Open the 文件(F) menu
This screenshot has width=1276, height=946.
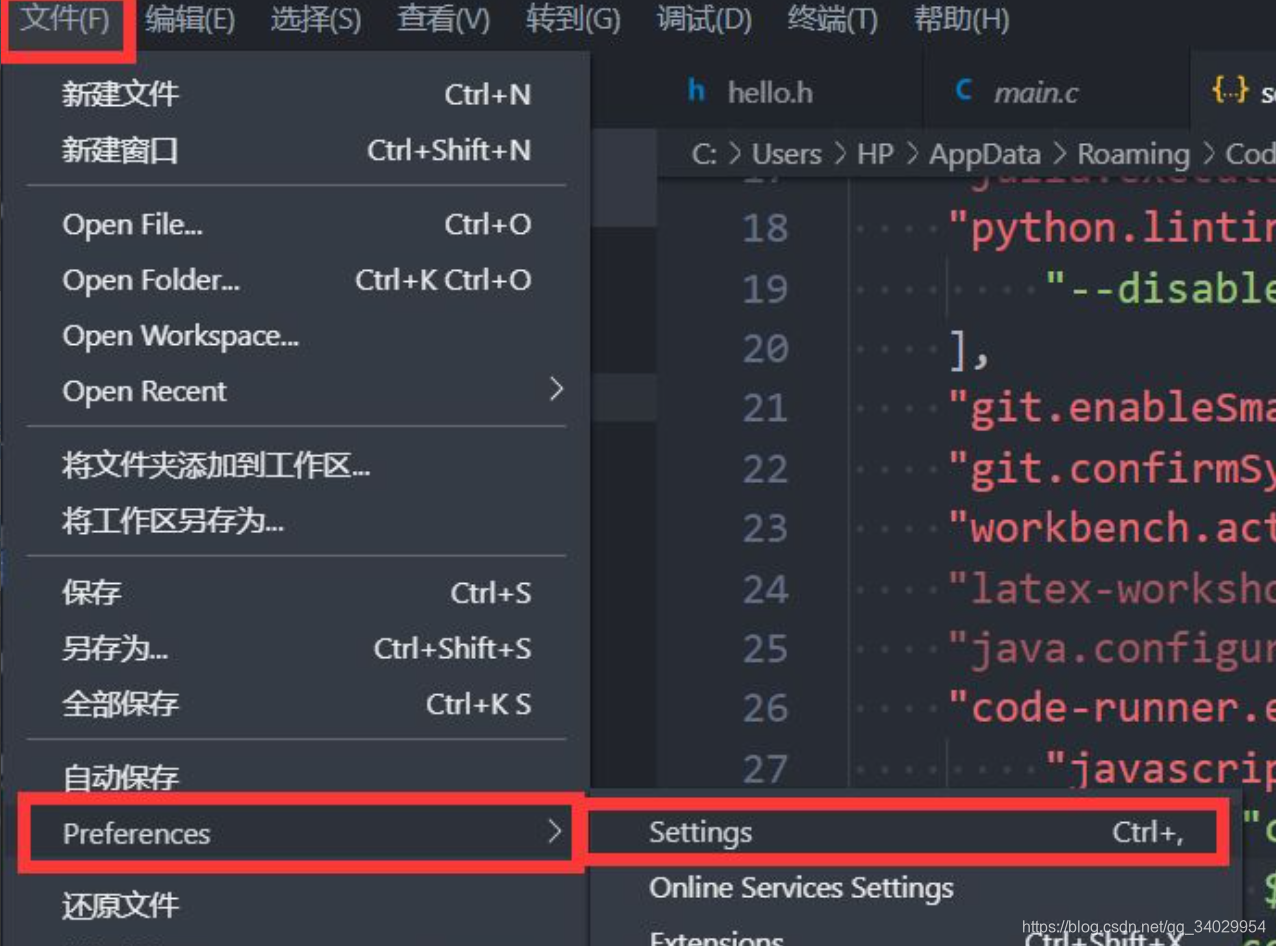pyautogui.click(x=66, y=19)
